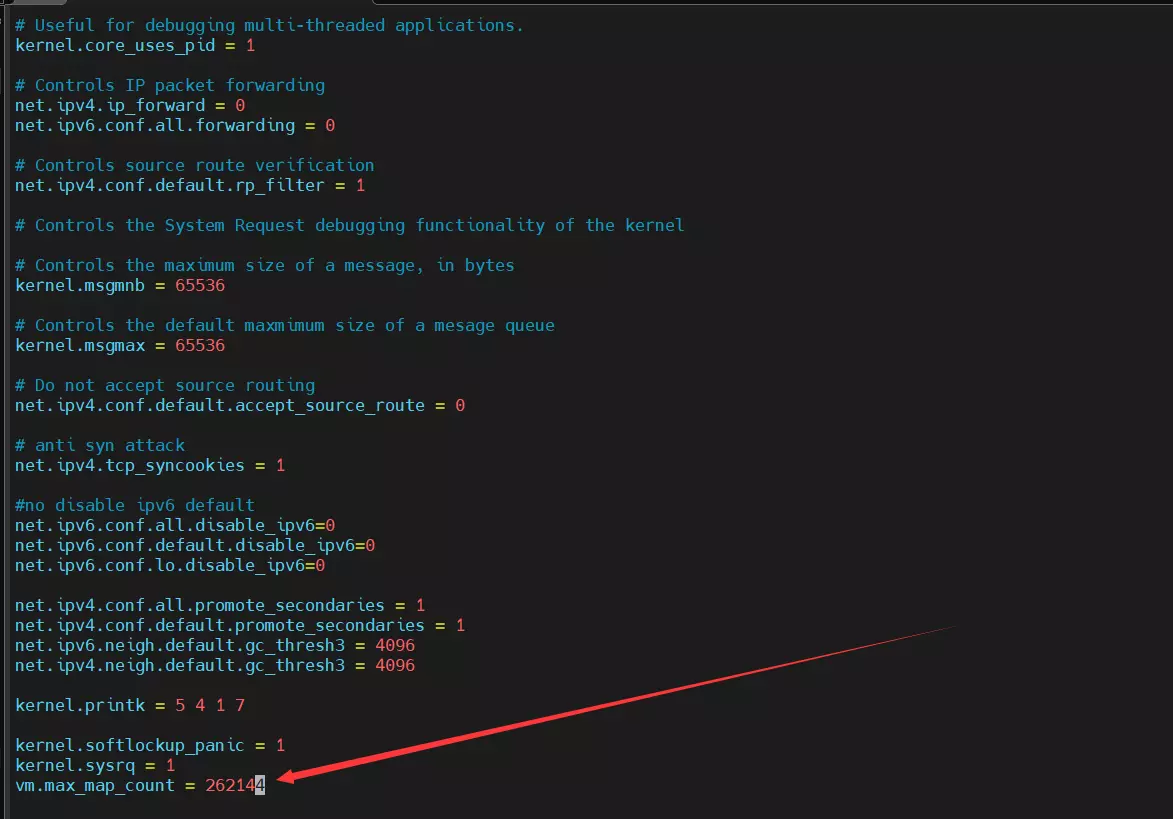Click the "Controls IP packet forwarding" comment
Screen dimensions: 1173x819
point(170,86)
